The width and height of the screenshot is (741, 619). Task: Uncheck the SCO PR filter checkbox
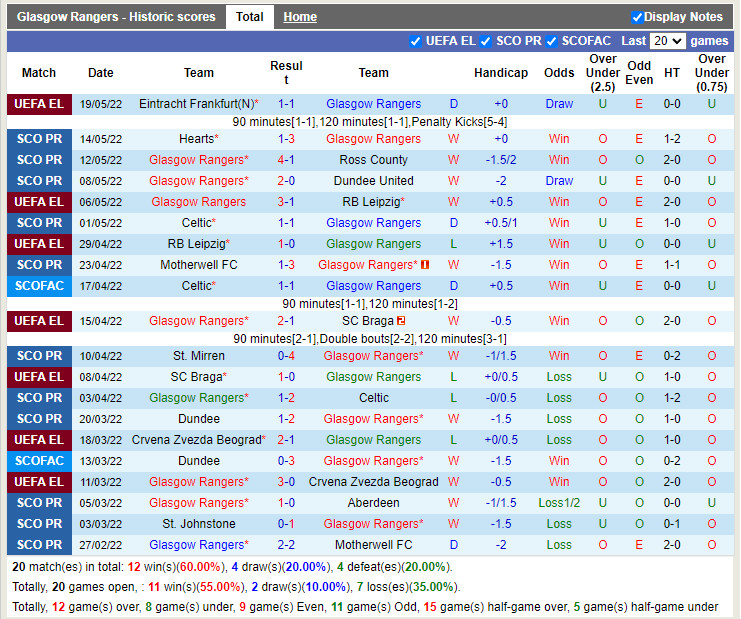click(x=485, y=41)
